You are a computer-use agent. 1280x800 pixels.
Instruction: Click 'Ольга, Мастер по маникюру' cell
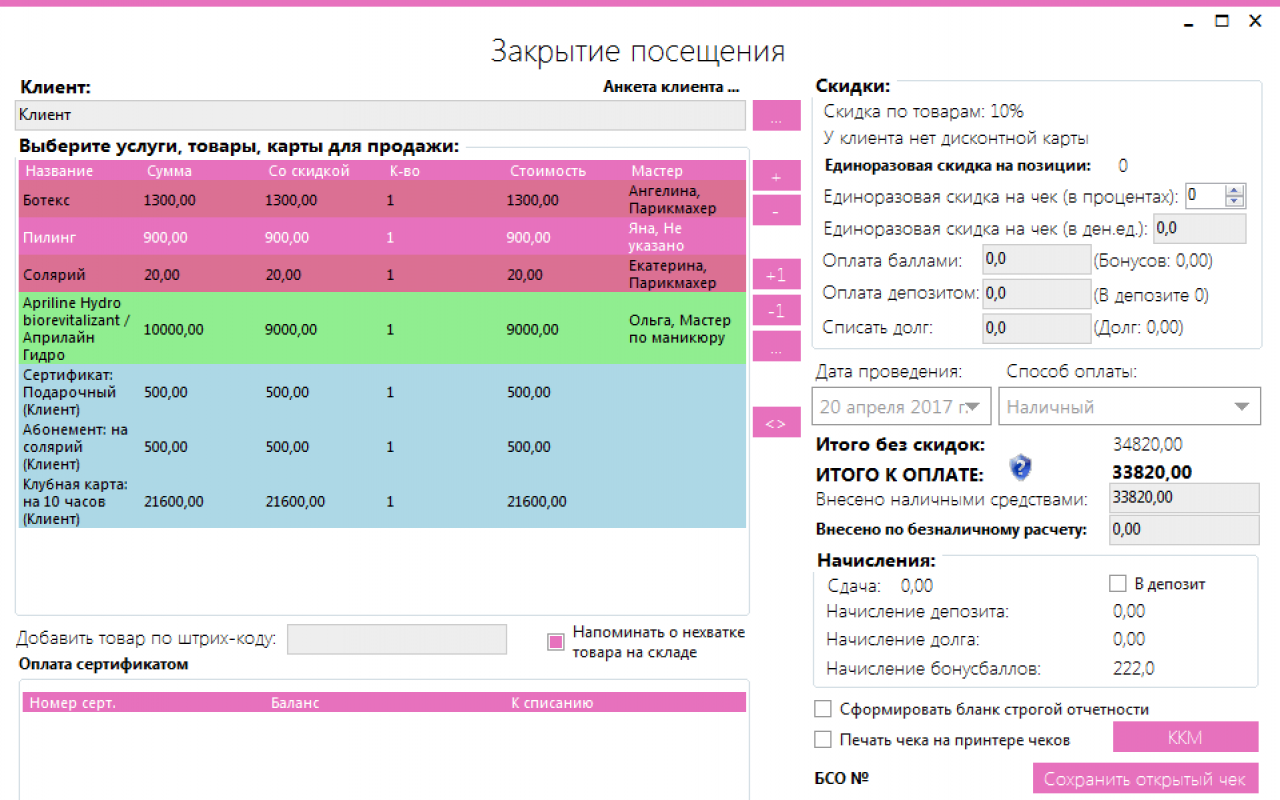click(680, 329)
